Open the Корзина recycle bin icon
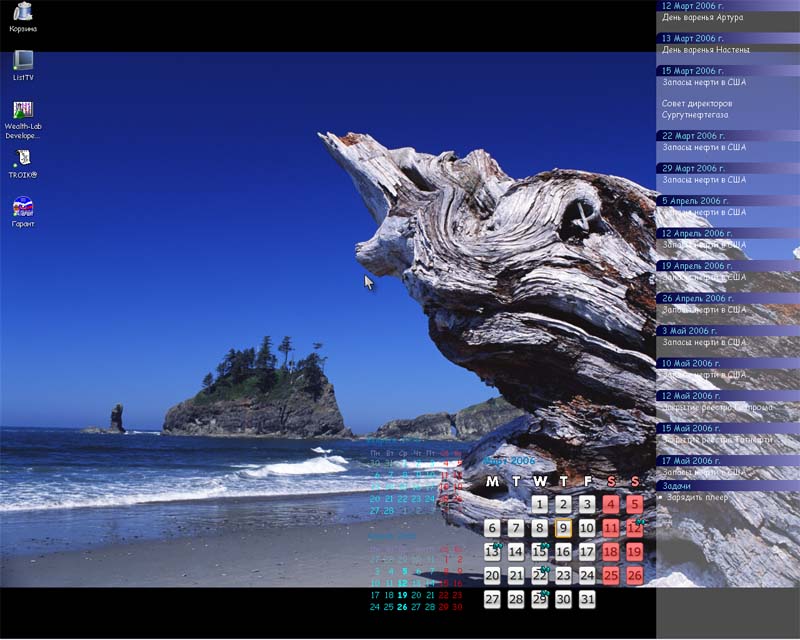Image resolution: width=800 pixels, height=640 pixels. point(23,13)
